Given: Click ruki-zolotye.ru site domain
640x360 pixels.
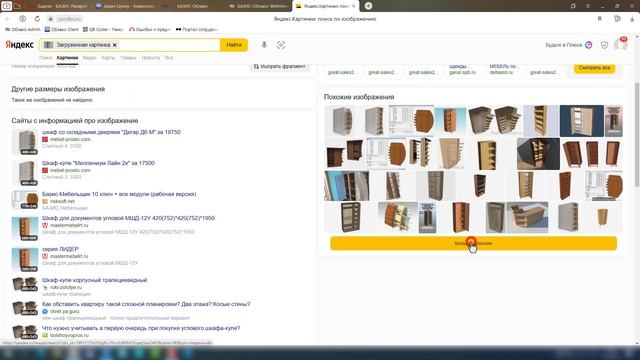Looking at the screenshot, I should click(x=66, y=287).
